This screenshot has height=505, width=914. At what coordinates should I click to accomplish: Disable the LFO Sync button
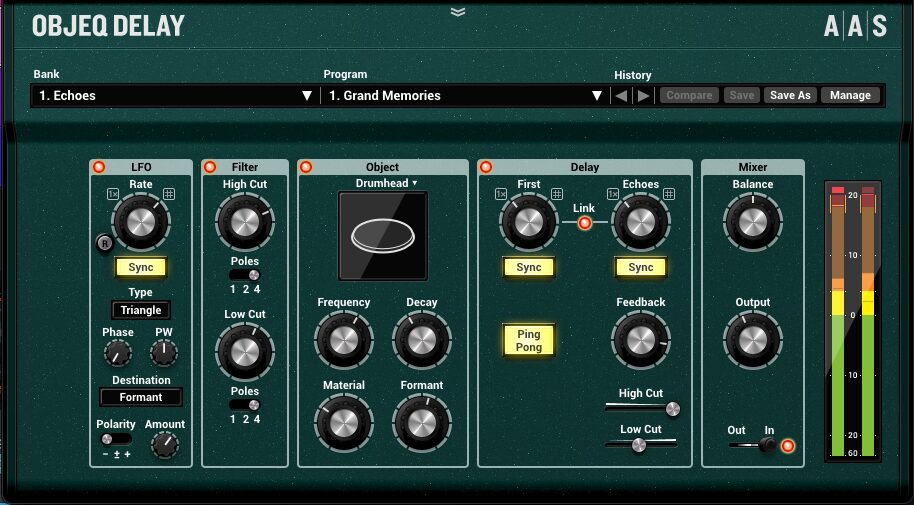[141, 268]
